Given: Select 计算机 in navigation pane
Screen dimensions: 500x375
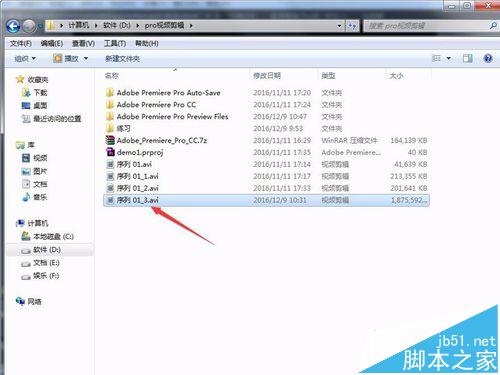Looking at the screenshot, I should point(38,223).
